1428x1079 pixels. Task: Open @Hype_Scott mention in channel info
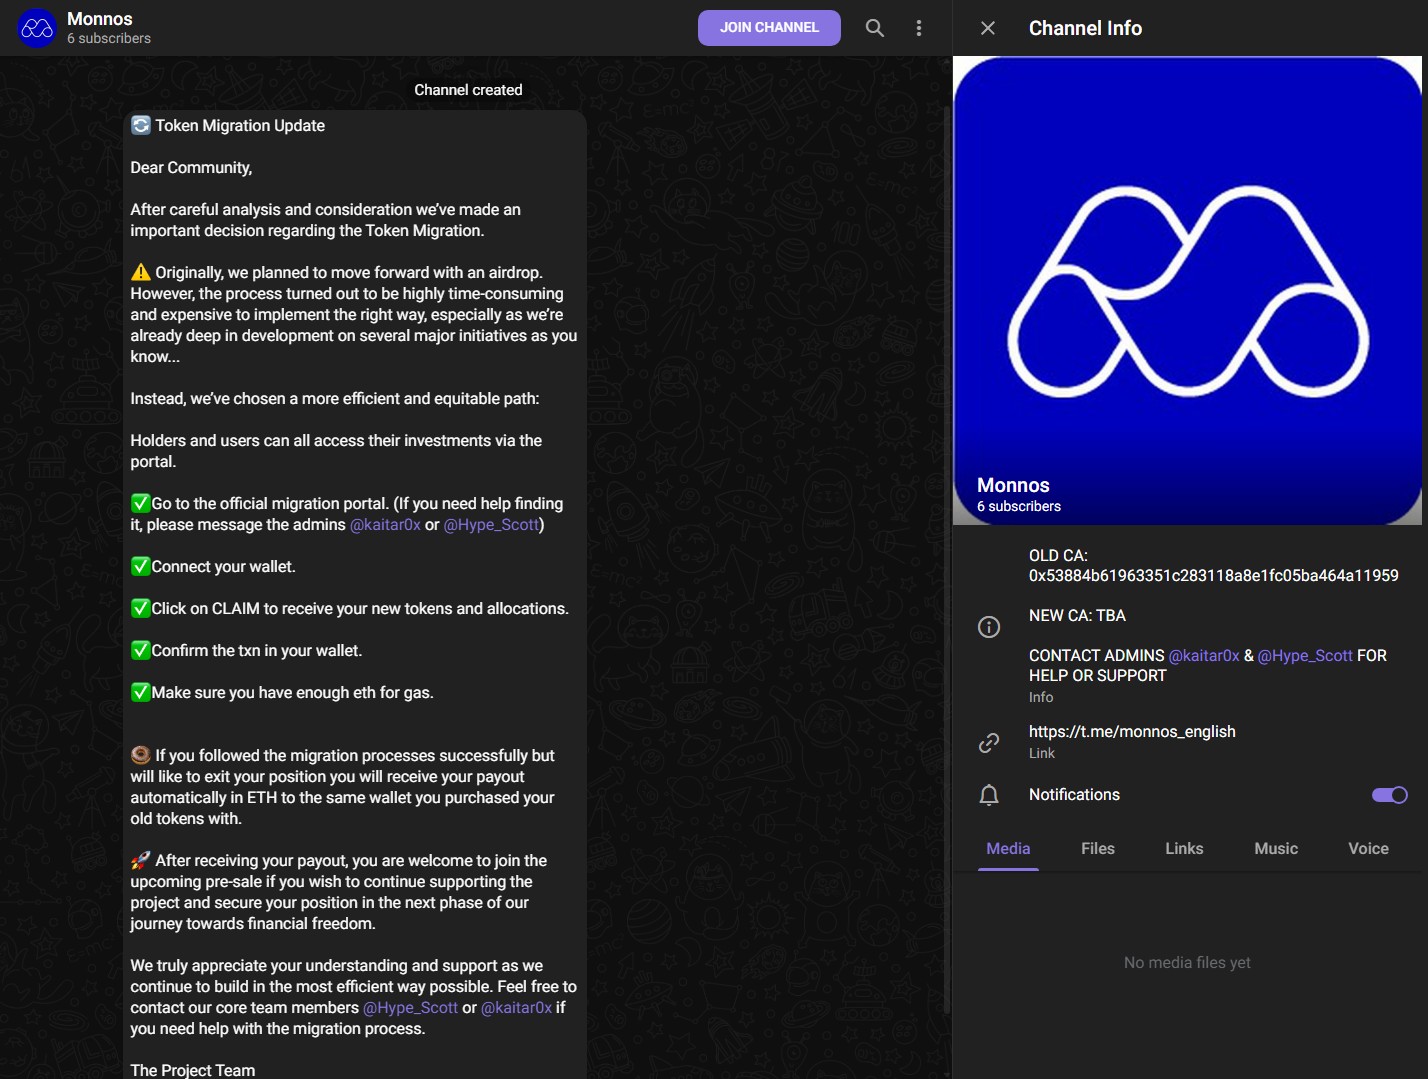coord(1305,656)
